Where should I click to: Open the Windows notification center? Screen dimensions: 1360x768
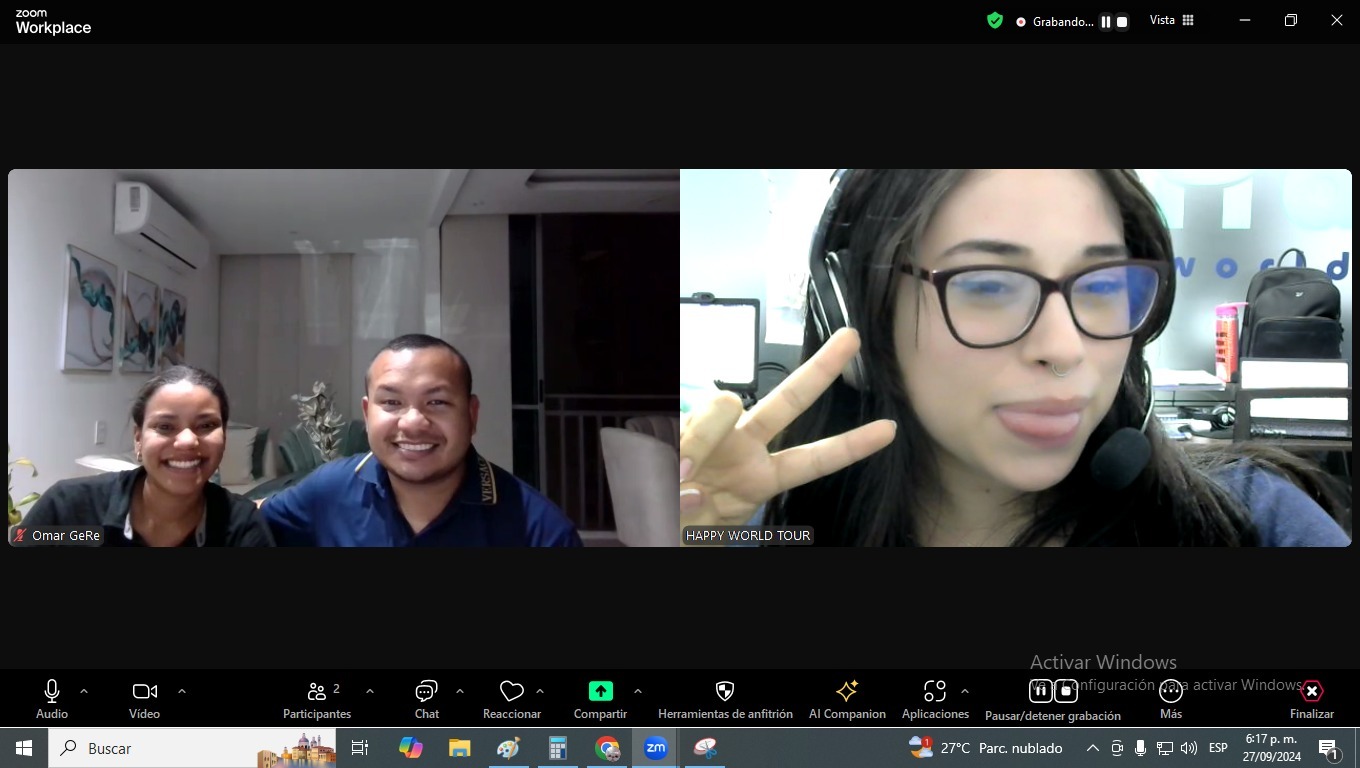tap(1329, 748)
